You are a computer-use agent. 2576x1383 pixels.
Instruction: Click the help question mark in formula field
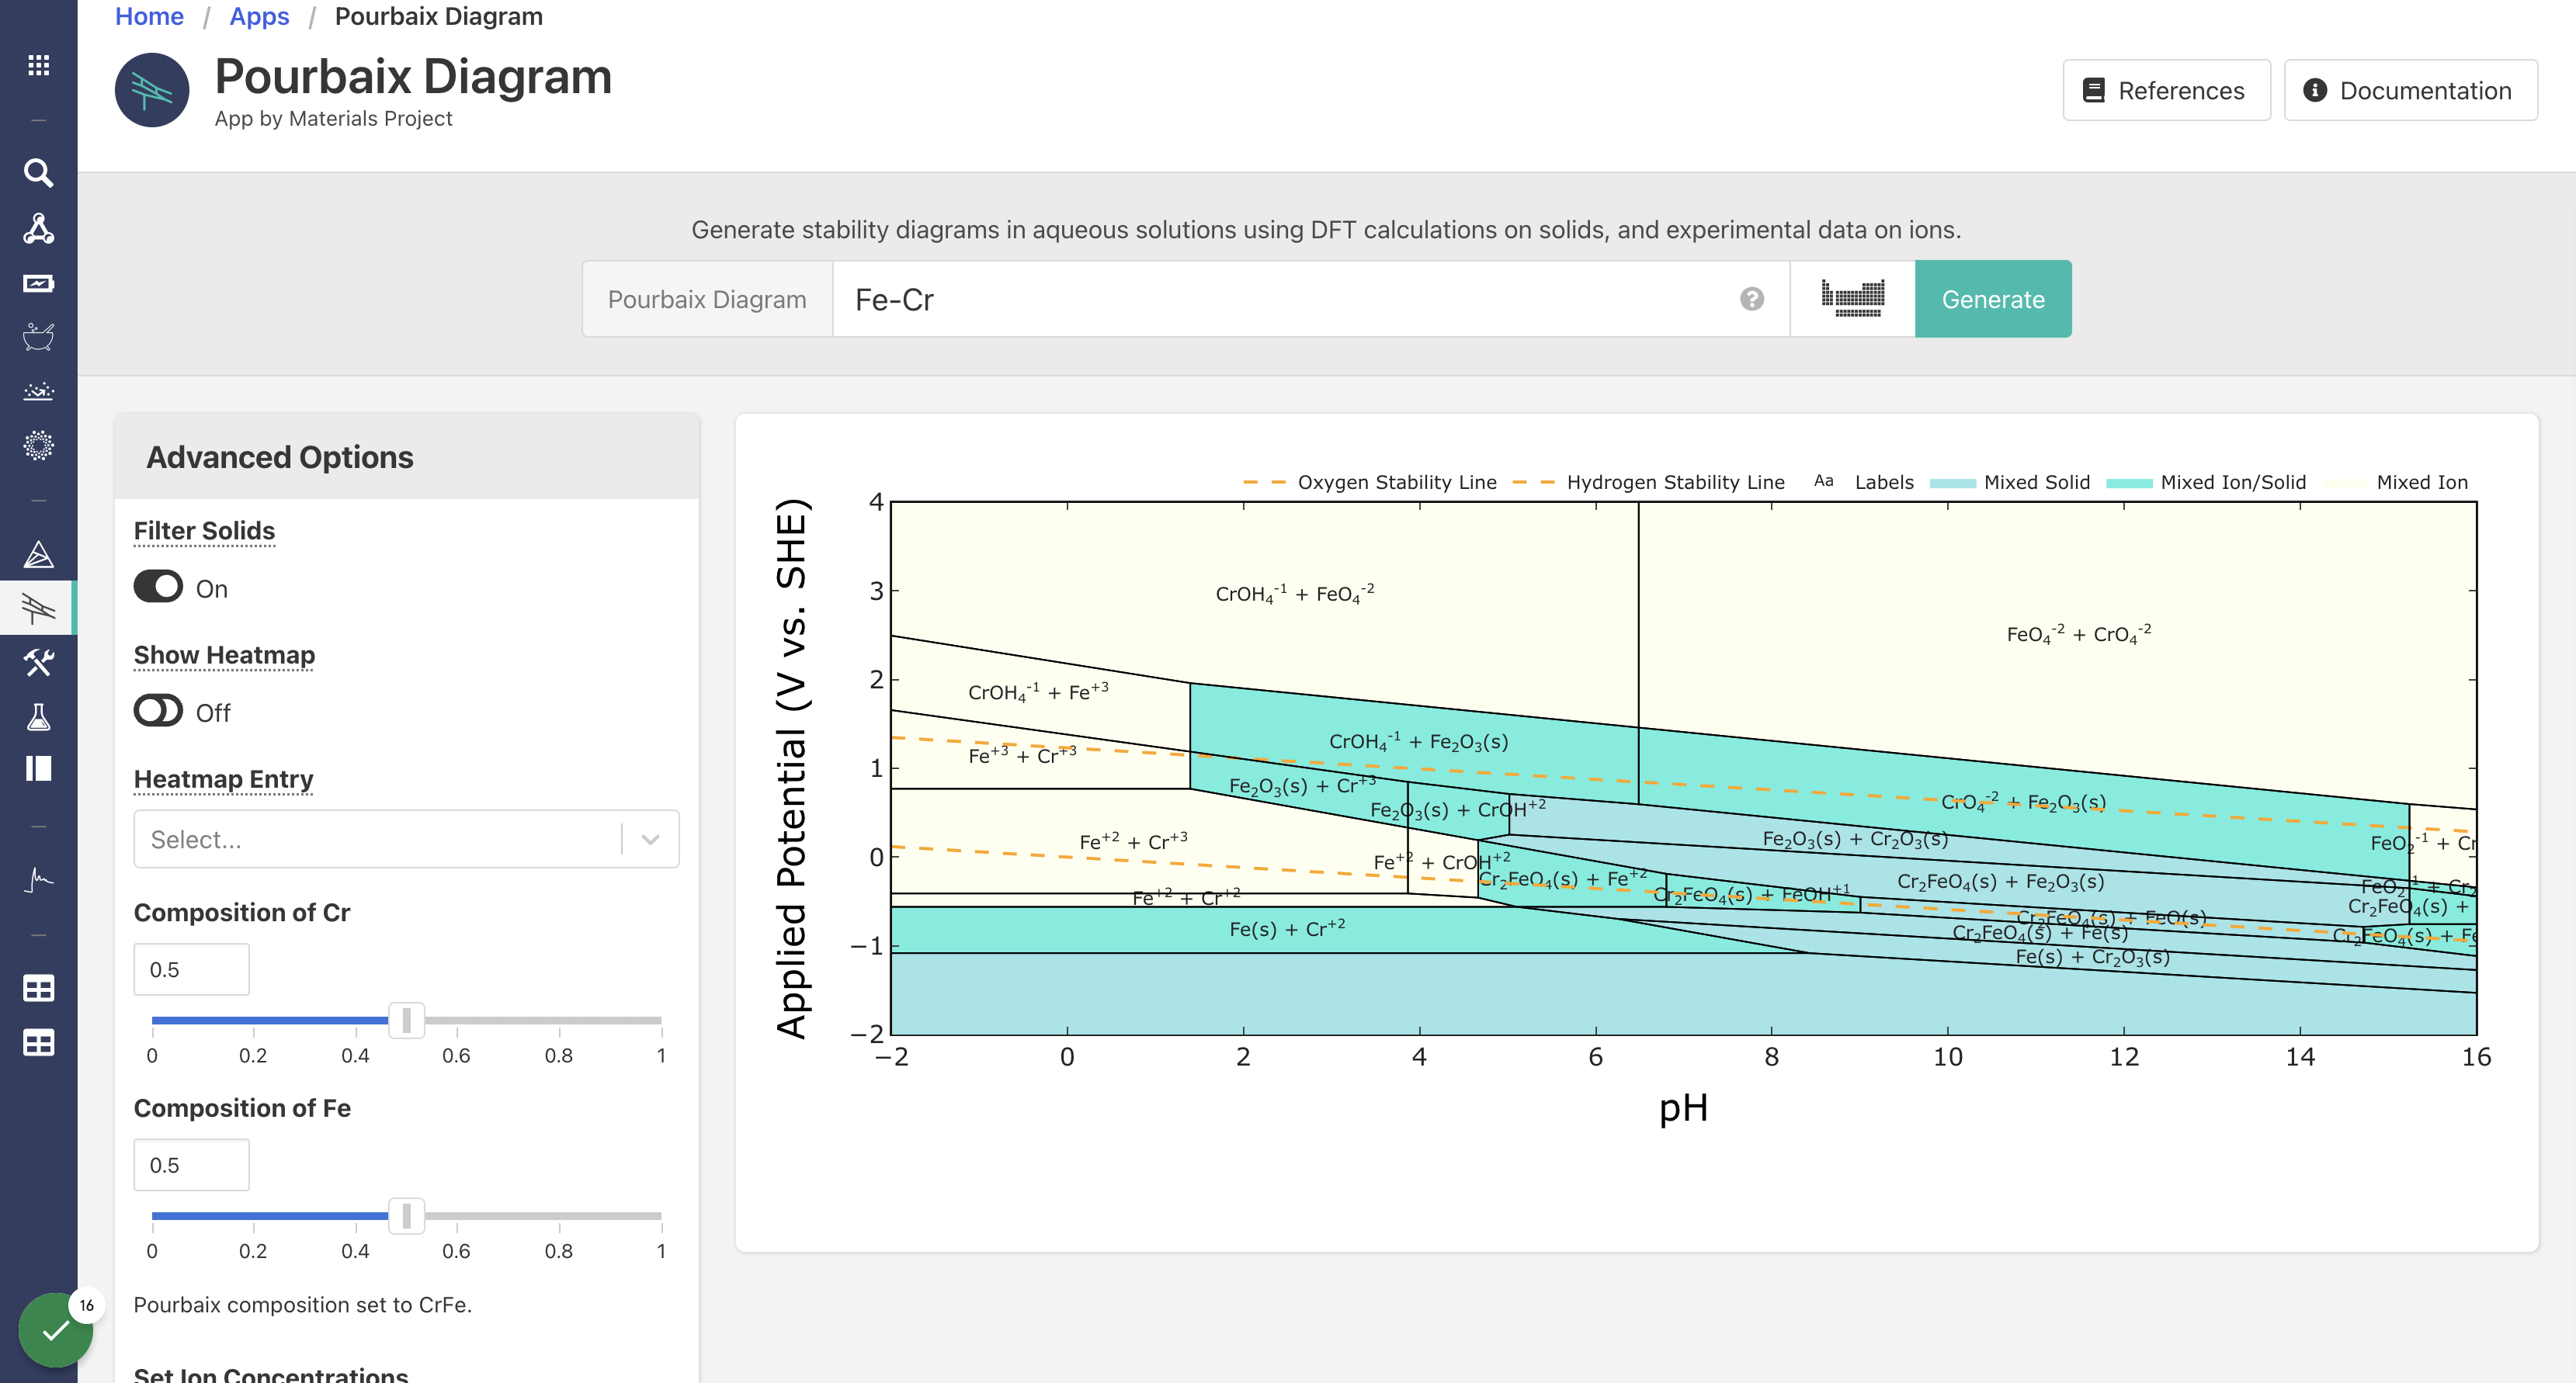[x=1751, y=299]
